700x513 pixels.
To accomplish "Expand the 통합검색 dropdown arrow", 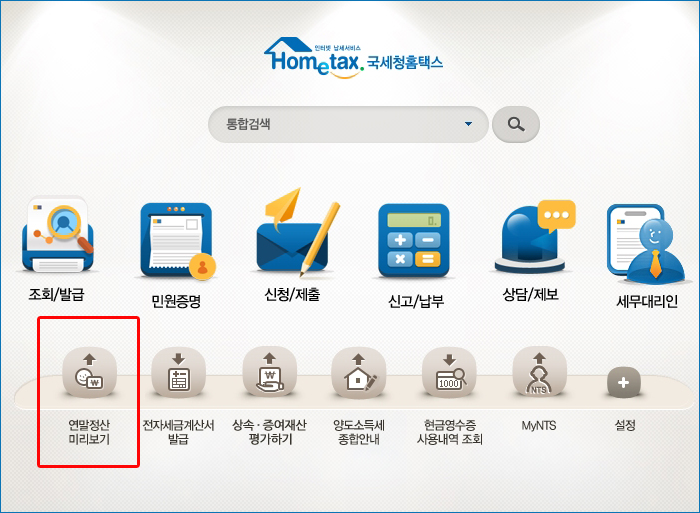I will (x=468, y=124).
